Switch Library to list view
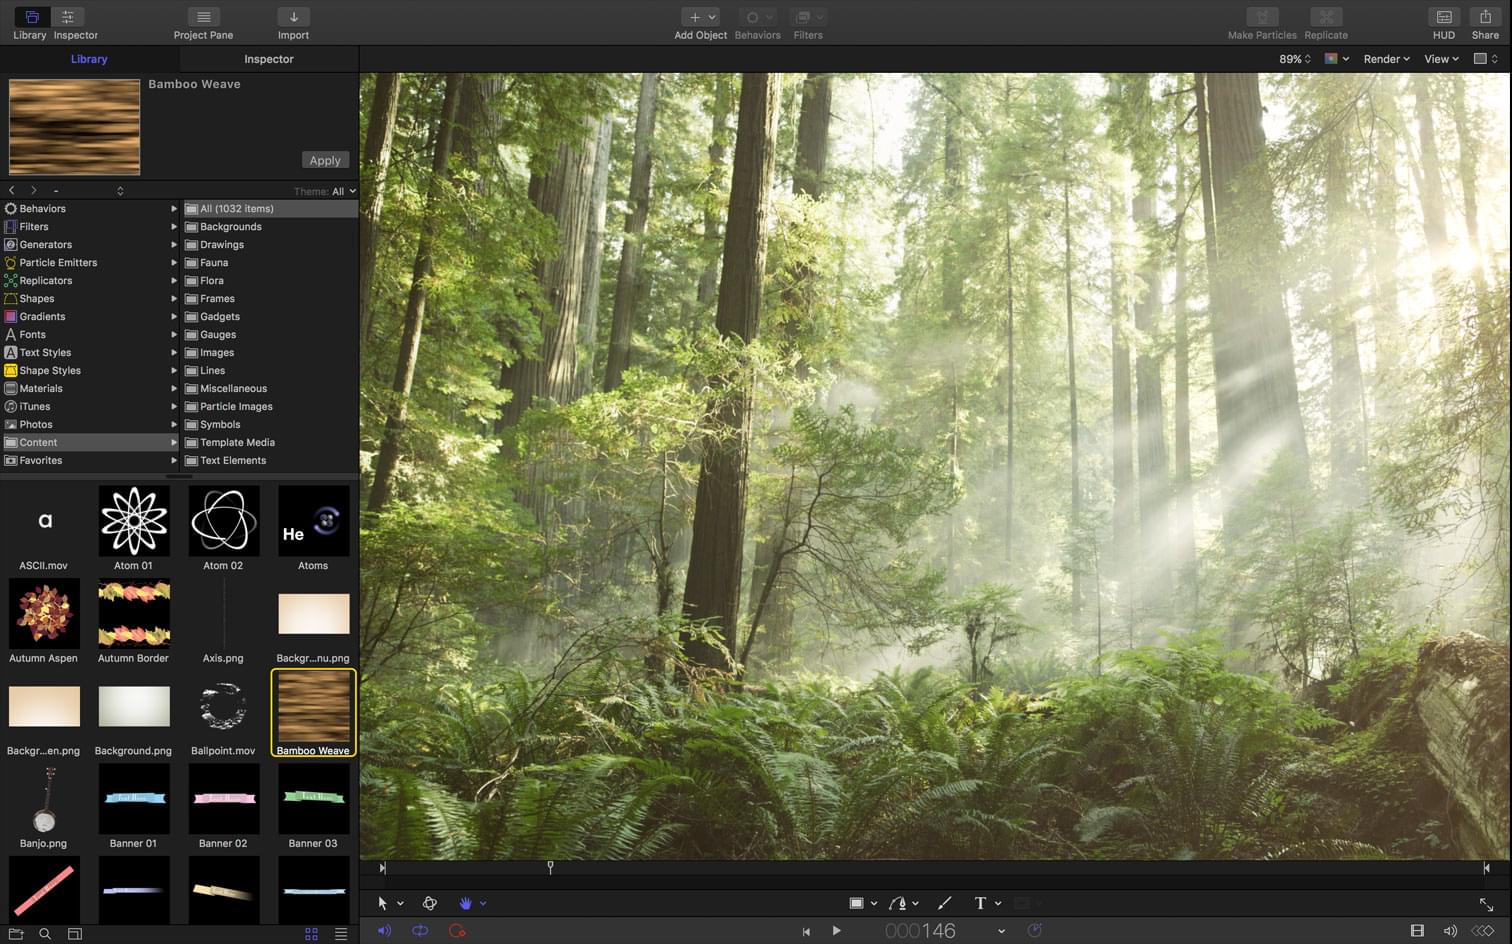The image size is (1512, 944). pos(341,933)
